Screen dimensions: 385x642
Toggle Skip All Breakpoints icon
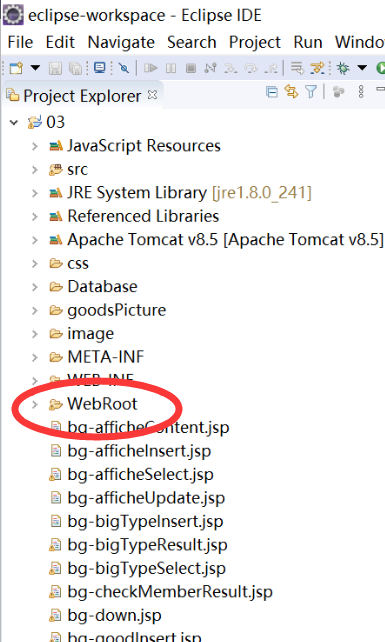(123, 68)
